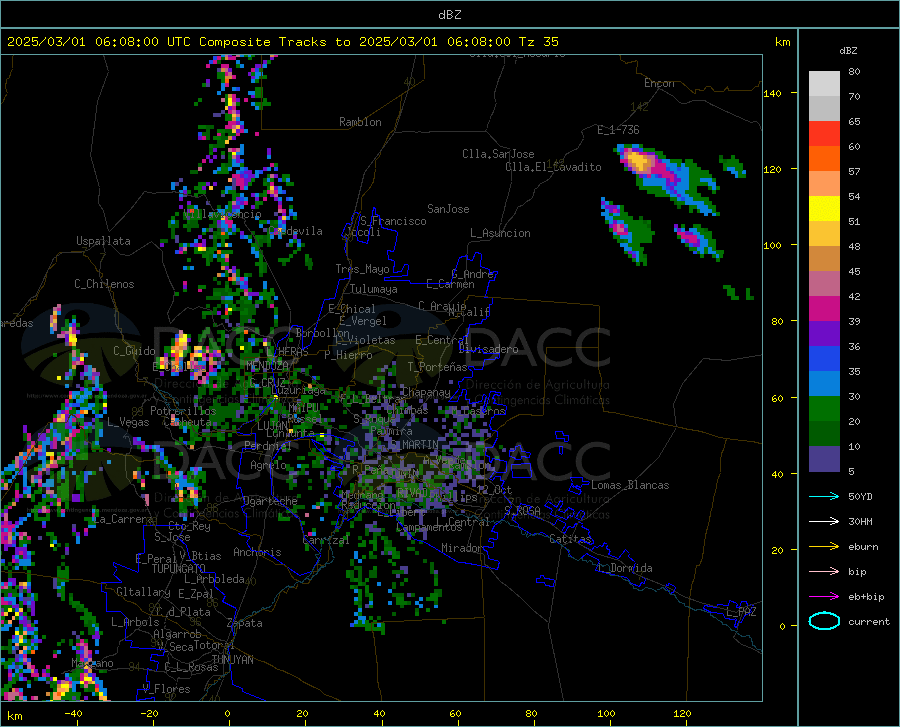Click the Chapanay map label
The height and width of the screenshot is (727, 900).
426,392
